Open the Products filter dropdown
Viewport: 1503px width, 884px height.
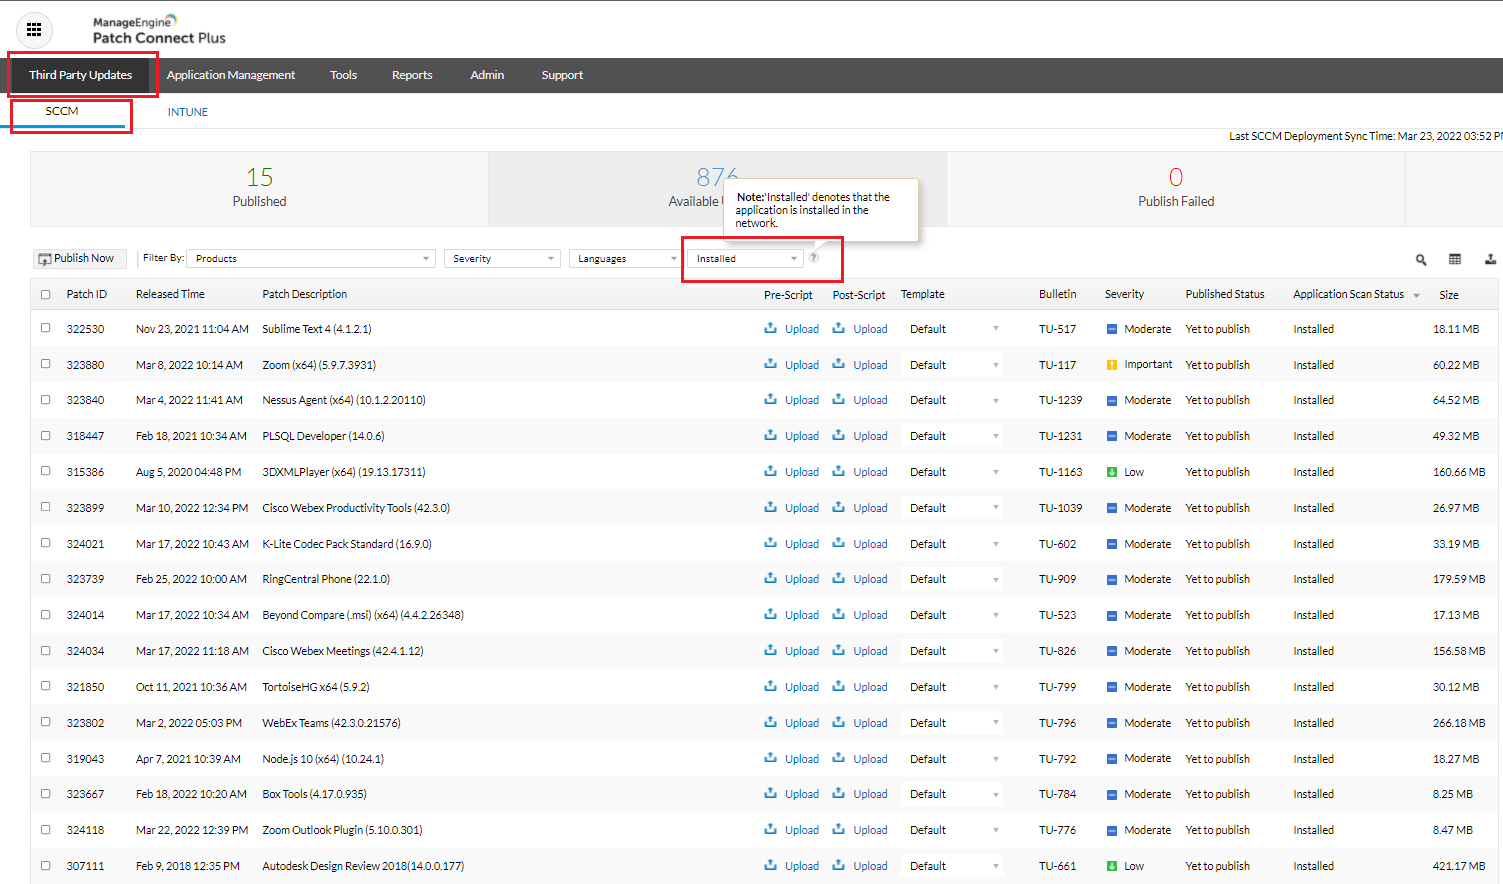[311, 259]
